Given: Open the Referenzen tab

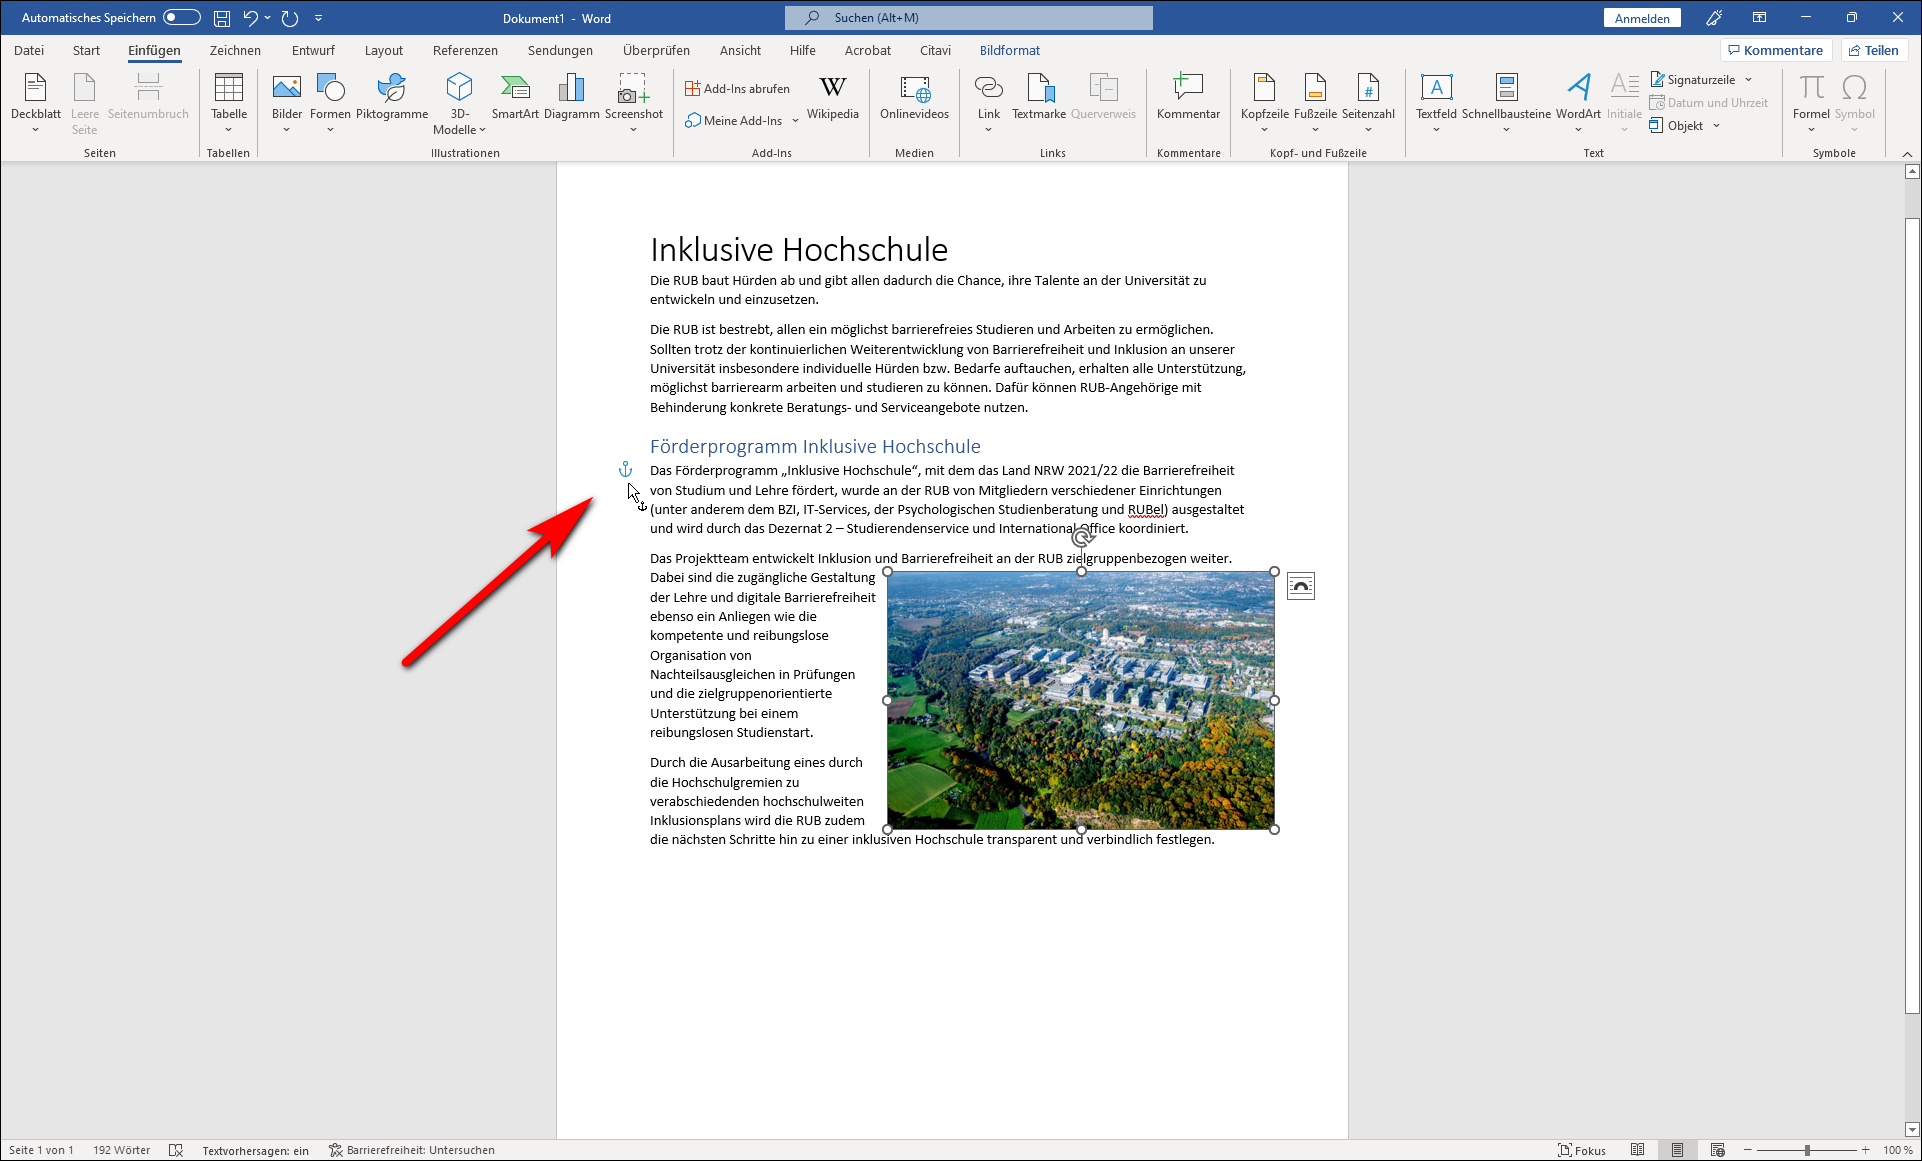Looking at the screenshot, I should (x=465, y=50).
